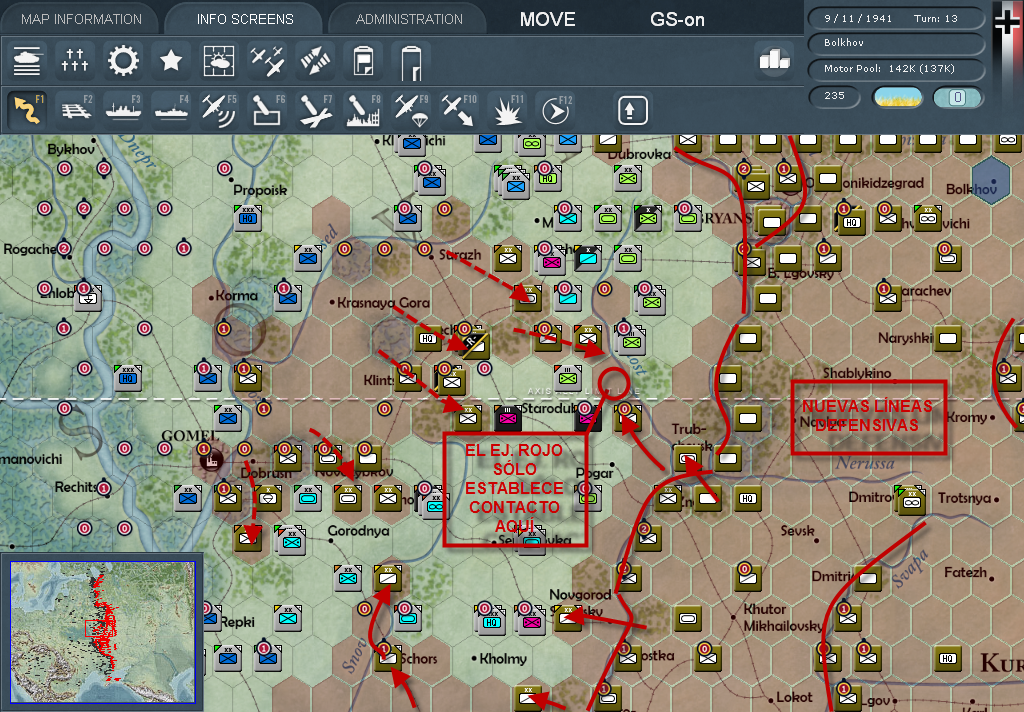This screenshot has height=712, width=1024.
Task: Toggle the blue 0 indicator button
Action: [957, 97]
